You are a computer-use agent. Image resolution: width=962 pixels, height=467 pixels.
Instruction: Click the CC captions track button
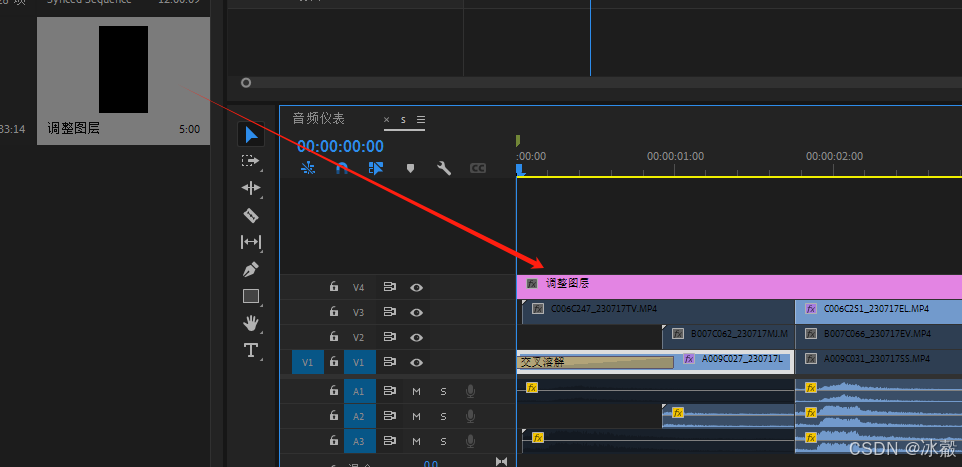(478, 168)
